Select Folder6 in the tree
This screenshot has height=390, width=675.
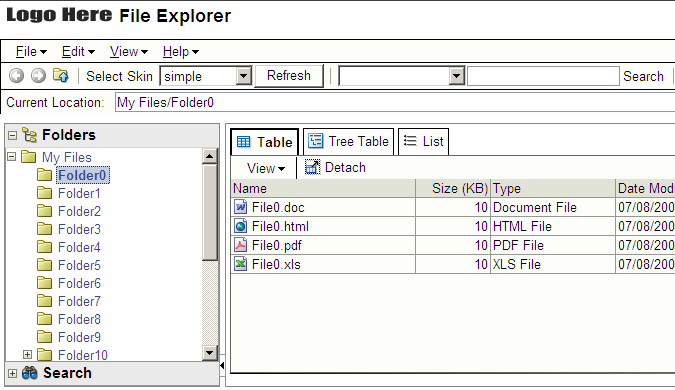click(x=79, y=283)
